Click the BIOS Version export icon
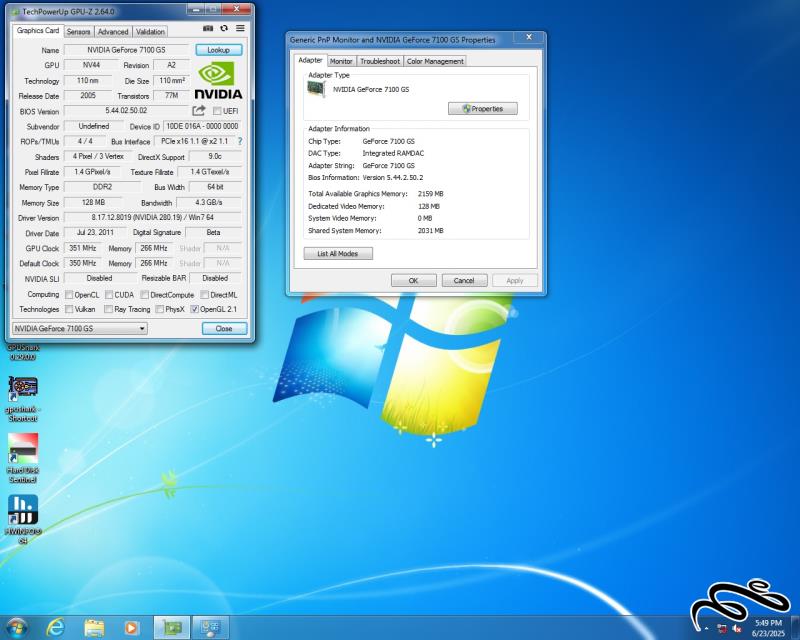Viewport: 800px width, 640px height. coord(198,111)
